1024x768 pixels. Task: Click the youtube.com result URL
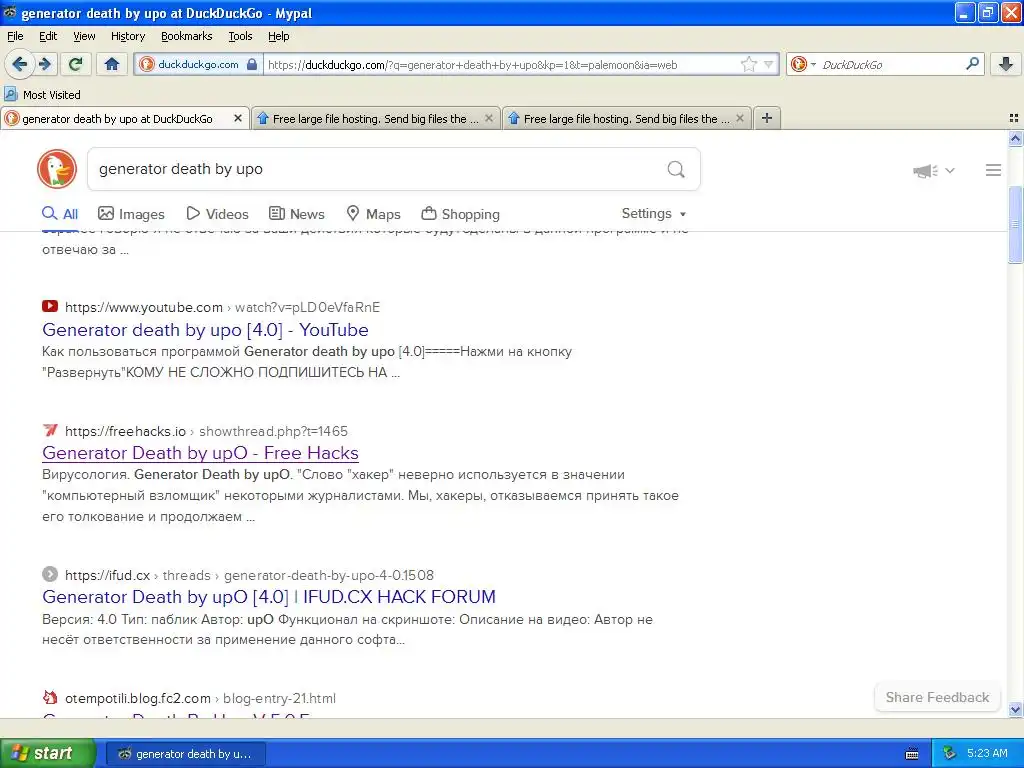tap(222, 307)
